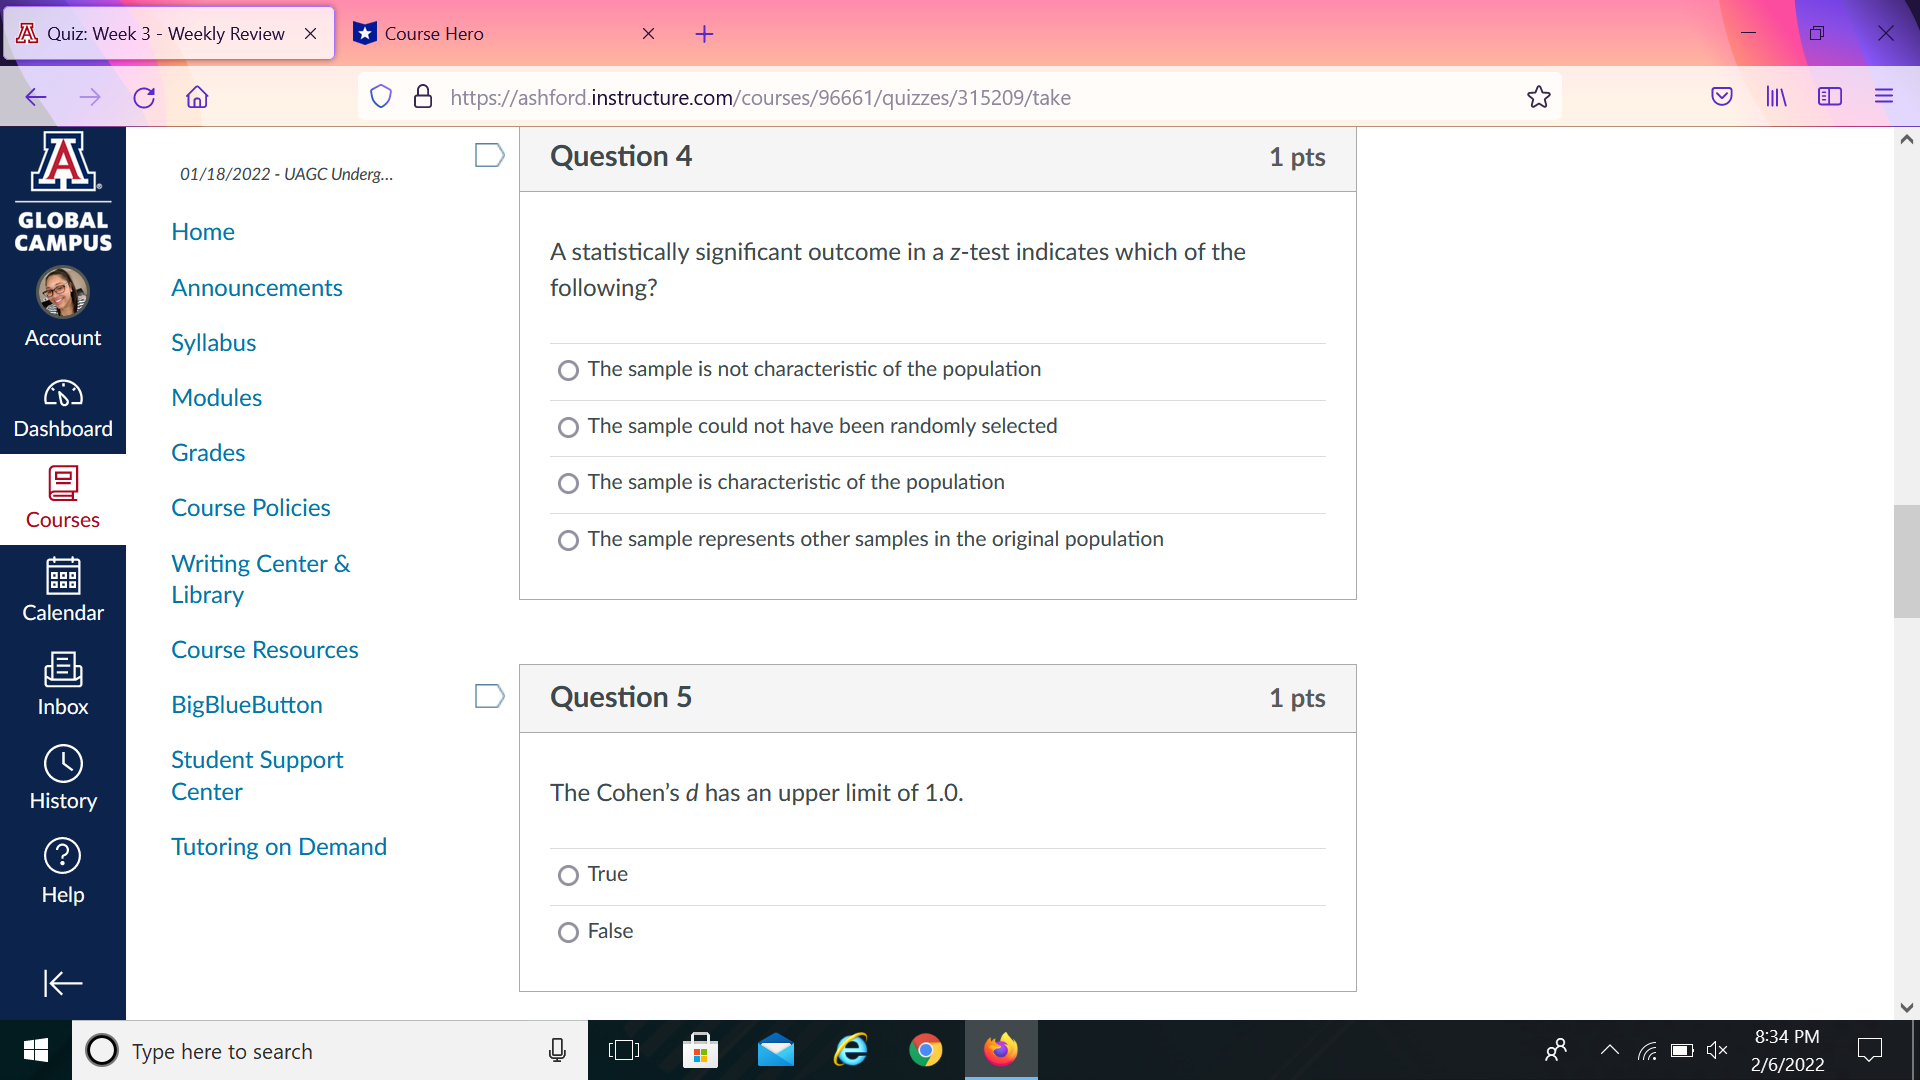Flag Question 4 using its bookmark icon
The image size is (1920, 1080).
[489, 154]
